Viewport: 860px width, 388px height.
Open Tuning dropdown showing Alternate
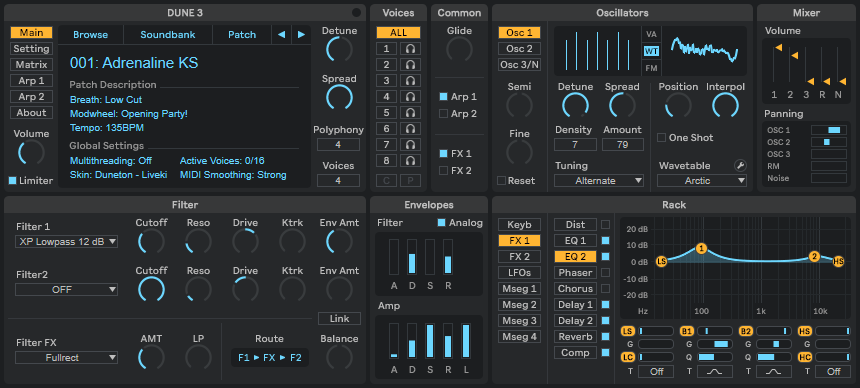599,181
